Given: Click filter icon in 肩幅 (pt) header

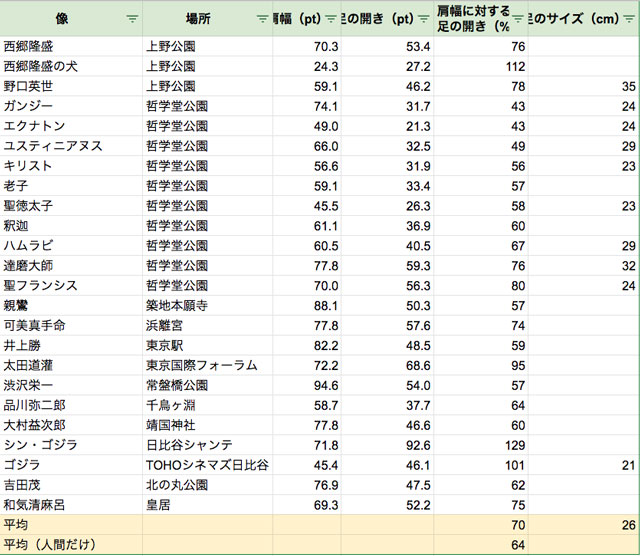Looking at the screenshot, I should pos(330,19).
